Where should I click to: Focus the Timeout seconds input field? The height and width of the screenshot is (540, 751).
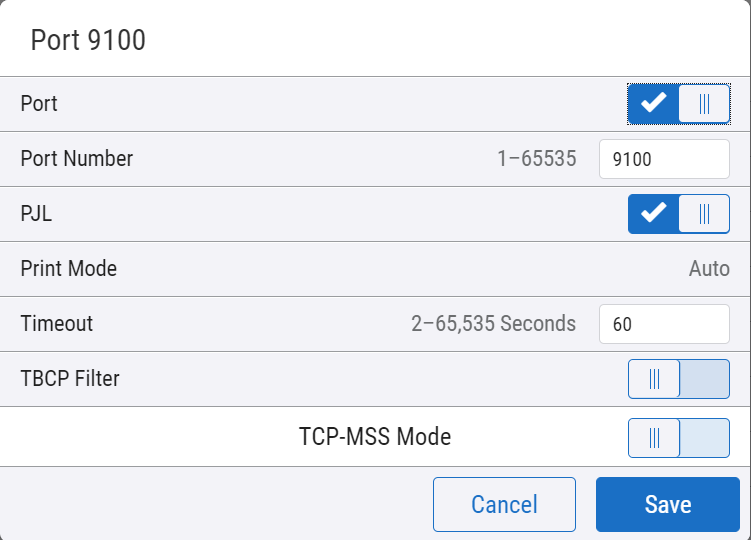point(664,324)
